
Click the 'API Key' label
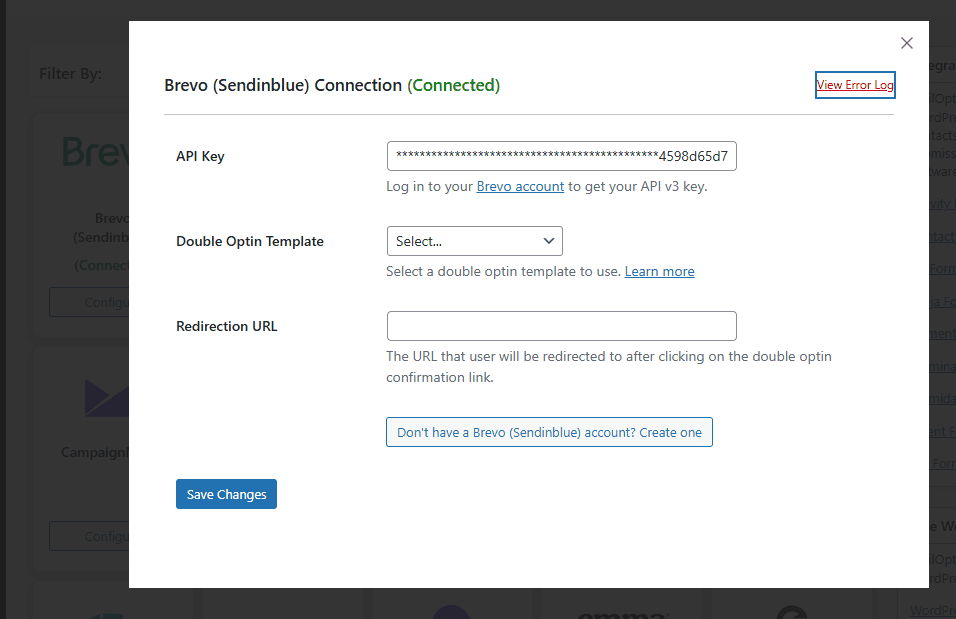(x=201, y=156)
